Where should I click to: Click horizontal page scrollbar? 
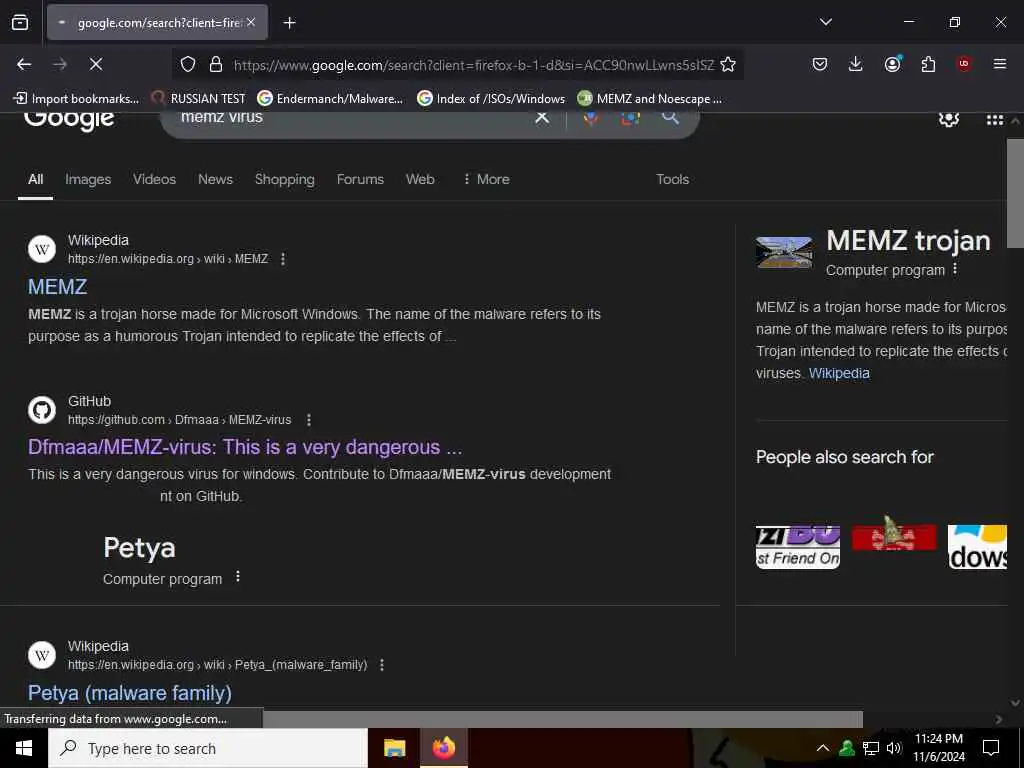tap(562, 719)
